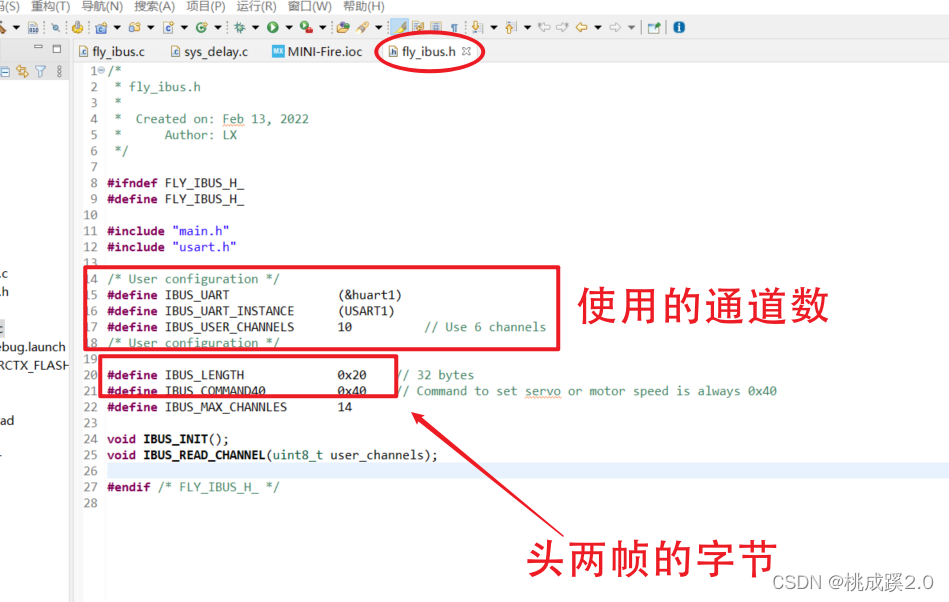Click the yellow Back navigation arrow
The width and height of the screenshot is (949, 602).
tap(582, 27)
